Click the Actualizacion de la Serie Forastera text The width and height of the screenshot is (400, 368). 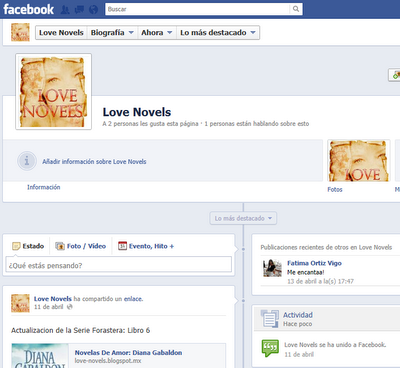point(81,330)
